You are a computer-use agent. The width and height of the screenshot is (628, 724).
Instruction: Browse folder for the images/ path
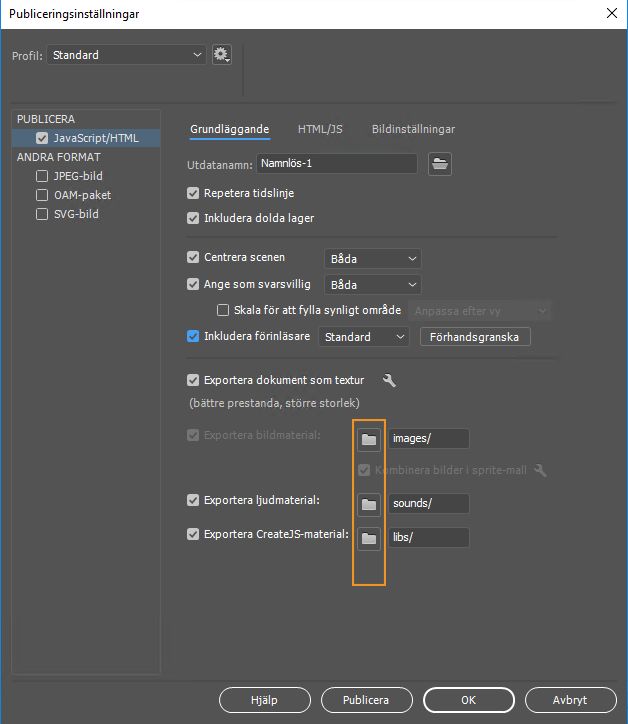point(369,439)
